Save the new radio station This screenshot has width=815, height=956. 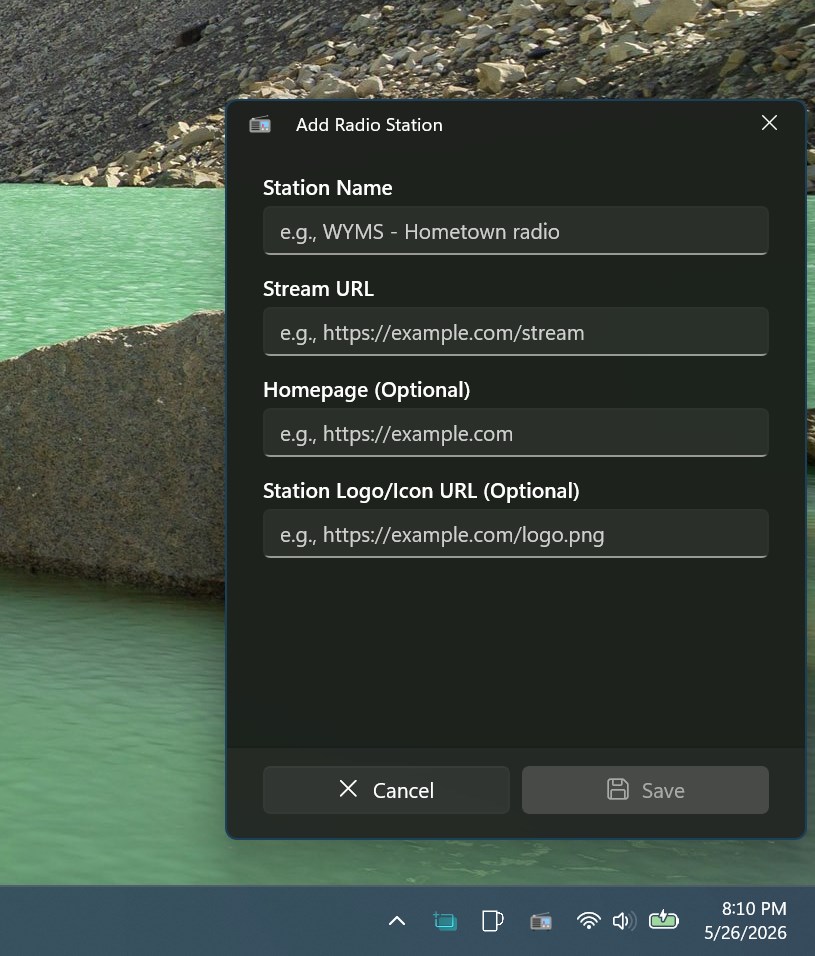coord(646,790)
